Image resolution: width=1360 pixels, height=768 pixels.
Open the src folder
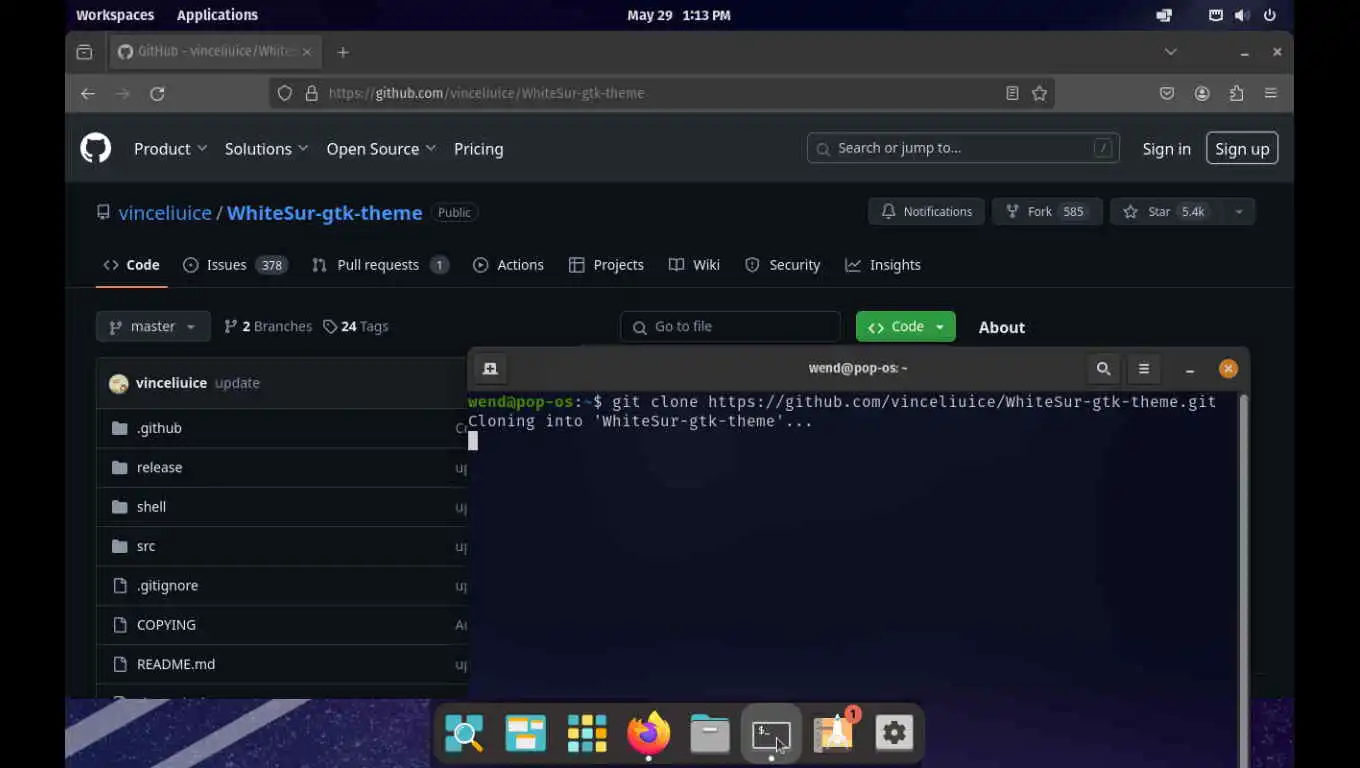click(146, 546)
